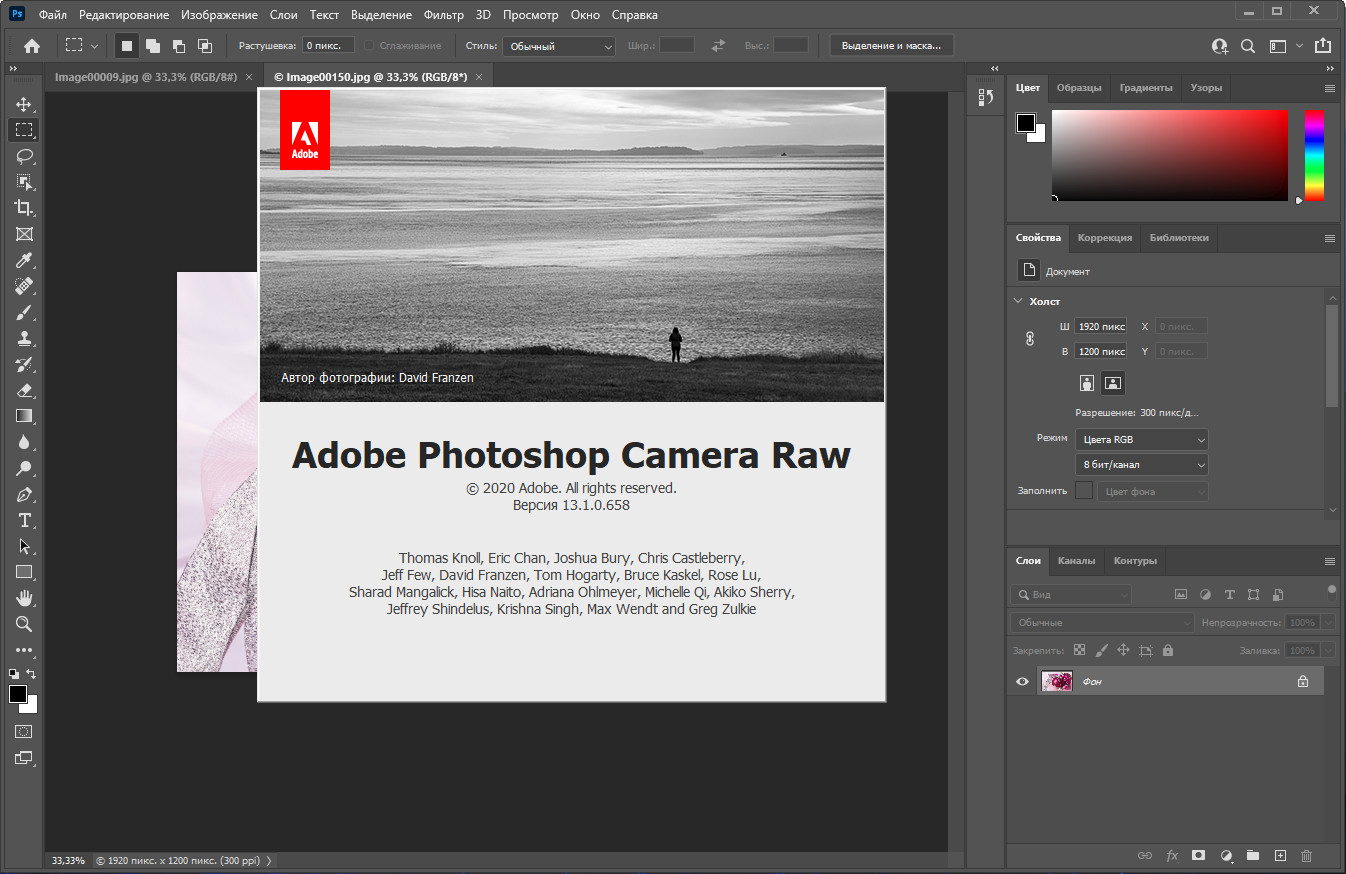1346x874 pixels.
Task: Open the 8 бит/канал dropdown
Action: [1142, 465]
